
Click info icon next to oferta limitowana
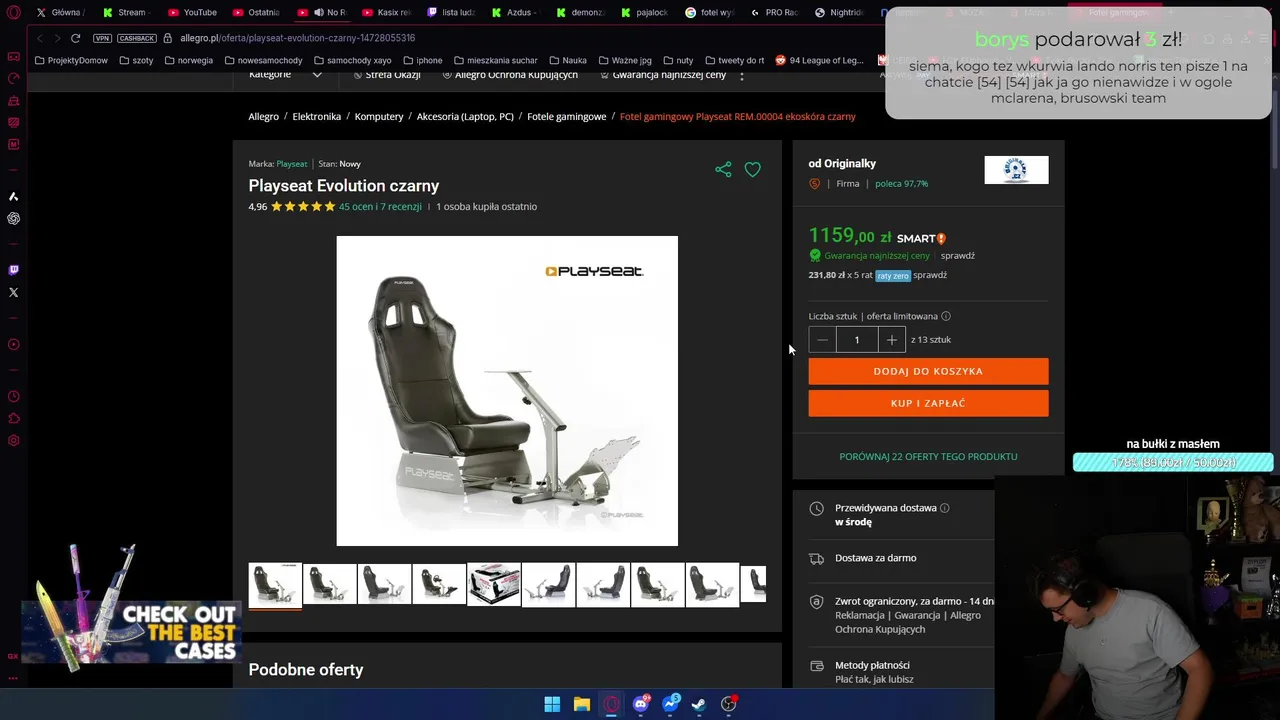tap(946, 316)
